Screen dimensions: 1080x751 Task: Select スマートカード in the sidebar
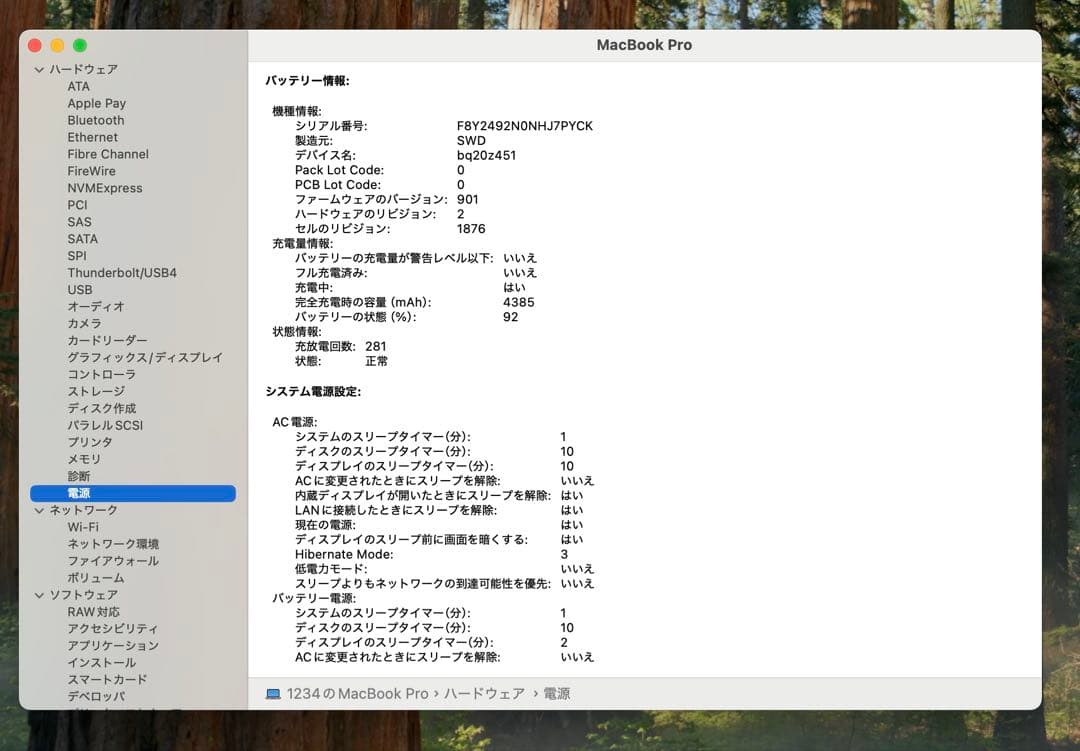tap(107, 679)
